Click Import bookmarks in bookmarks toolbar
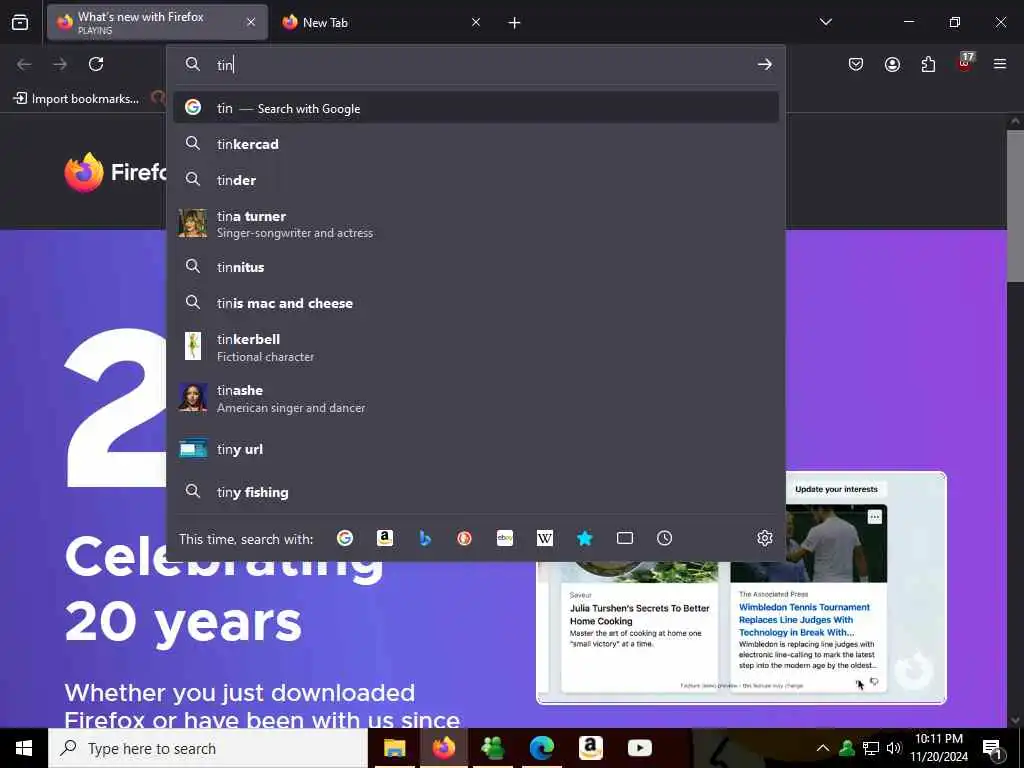This screenshot has height=768, width=1024. (x=76, y=99)
